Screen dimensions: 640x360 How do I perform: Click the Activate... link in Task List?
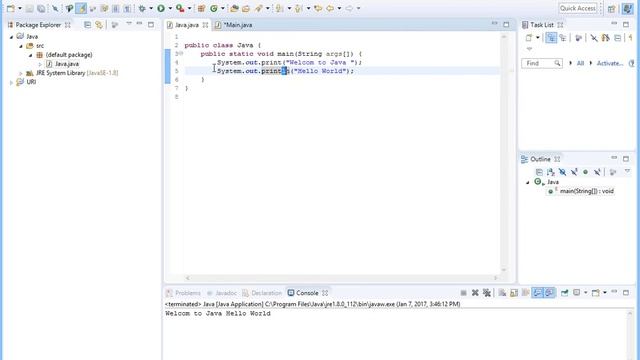pos(610,63)
